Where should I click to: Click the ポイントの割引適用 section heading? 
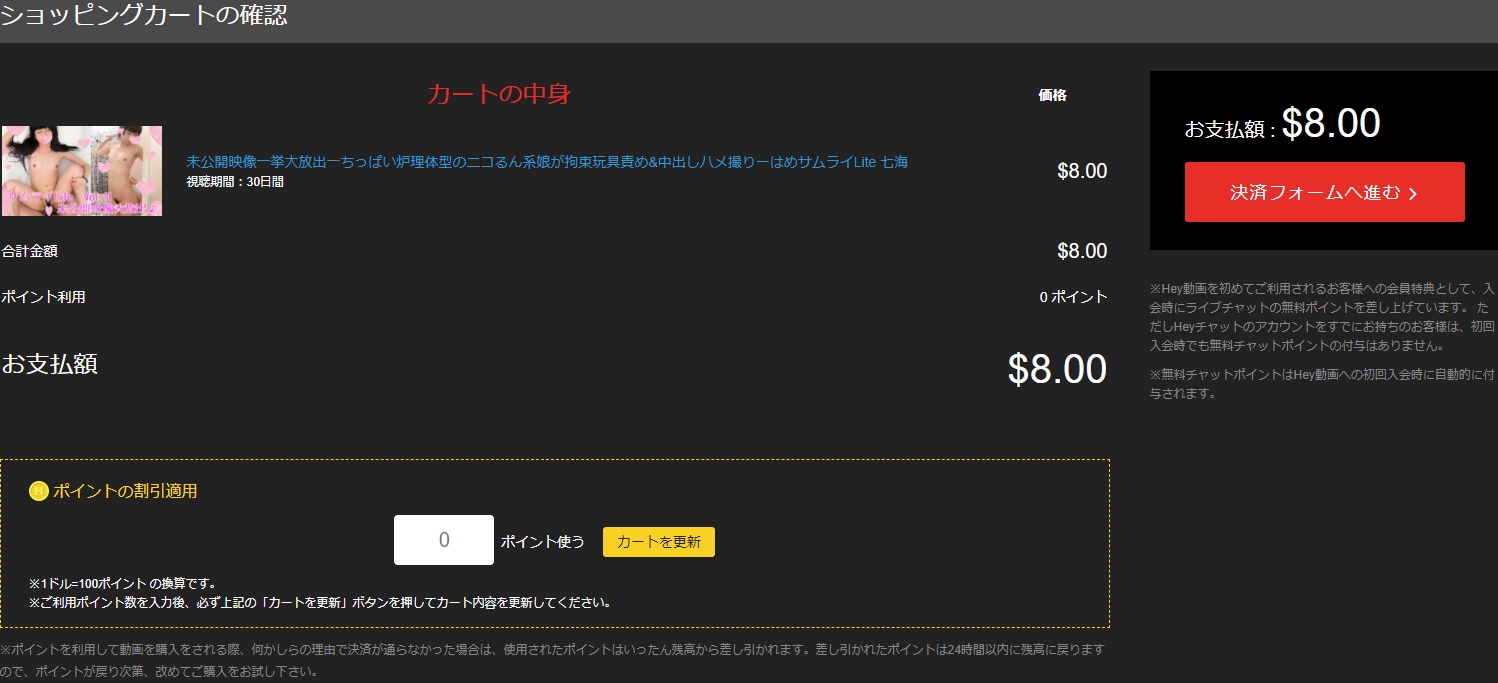point(125,491)
